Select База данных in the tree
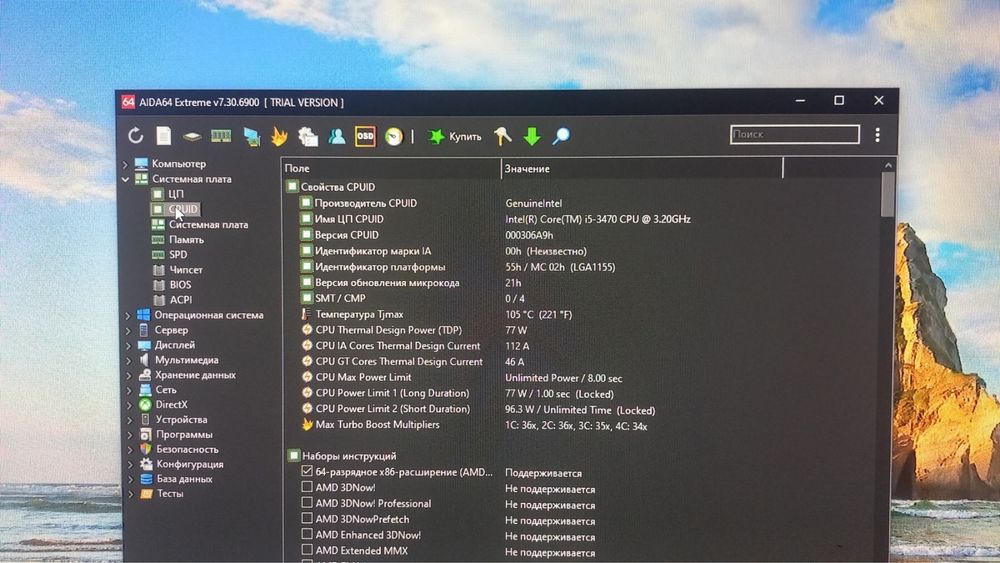 (184, 479)
